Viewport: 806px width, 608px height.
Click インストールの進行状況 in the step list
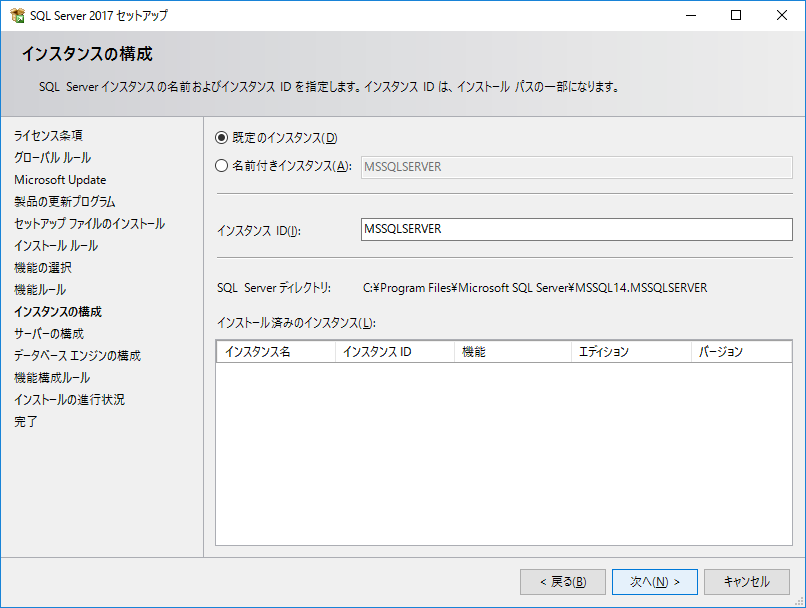pos(69,400)
